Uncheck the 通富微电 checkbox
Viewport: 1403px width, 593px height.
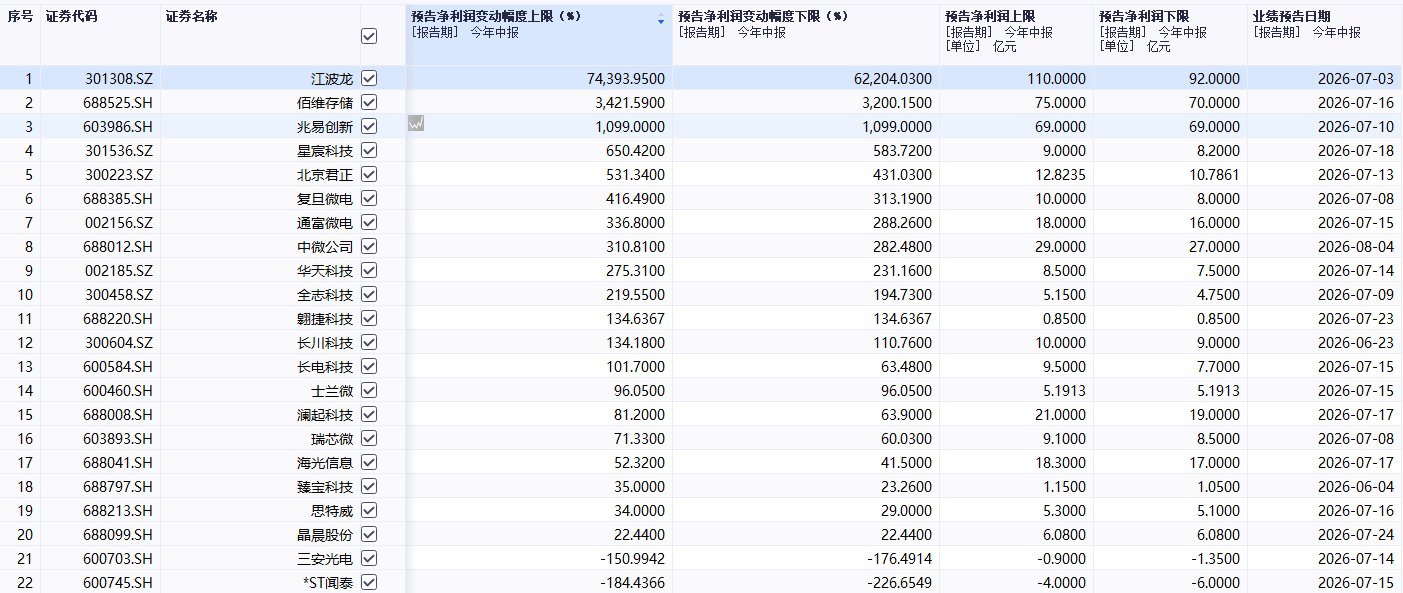[x=369, y=222]
